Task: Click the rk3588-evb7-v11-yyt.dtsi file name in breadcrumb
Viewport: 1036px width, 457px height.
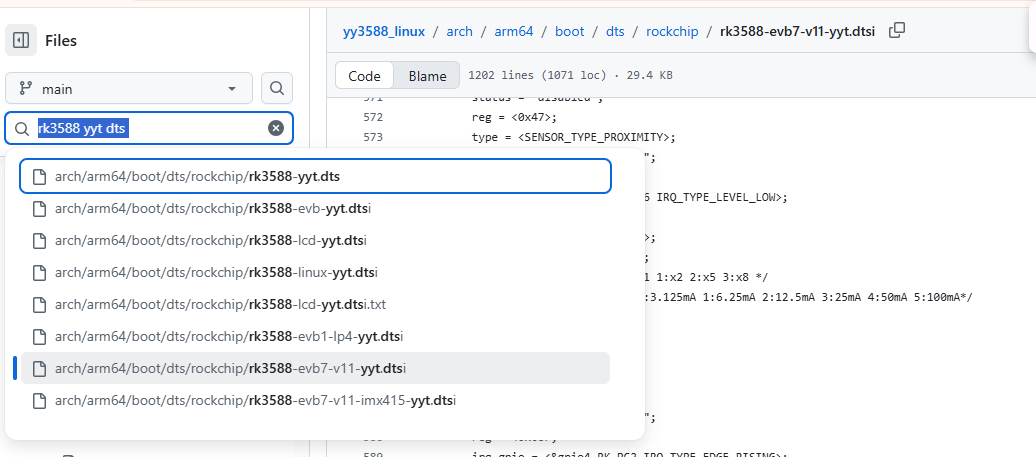Action: (797, 31)
